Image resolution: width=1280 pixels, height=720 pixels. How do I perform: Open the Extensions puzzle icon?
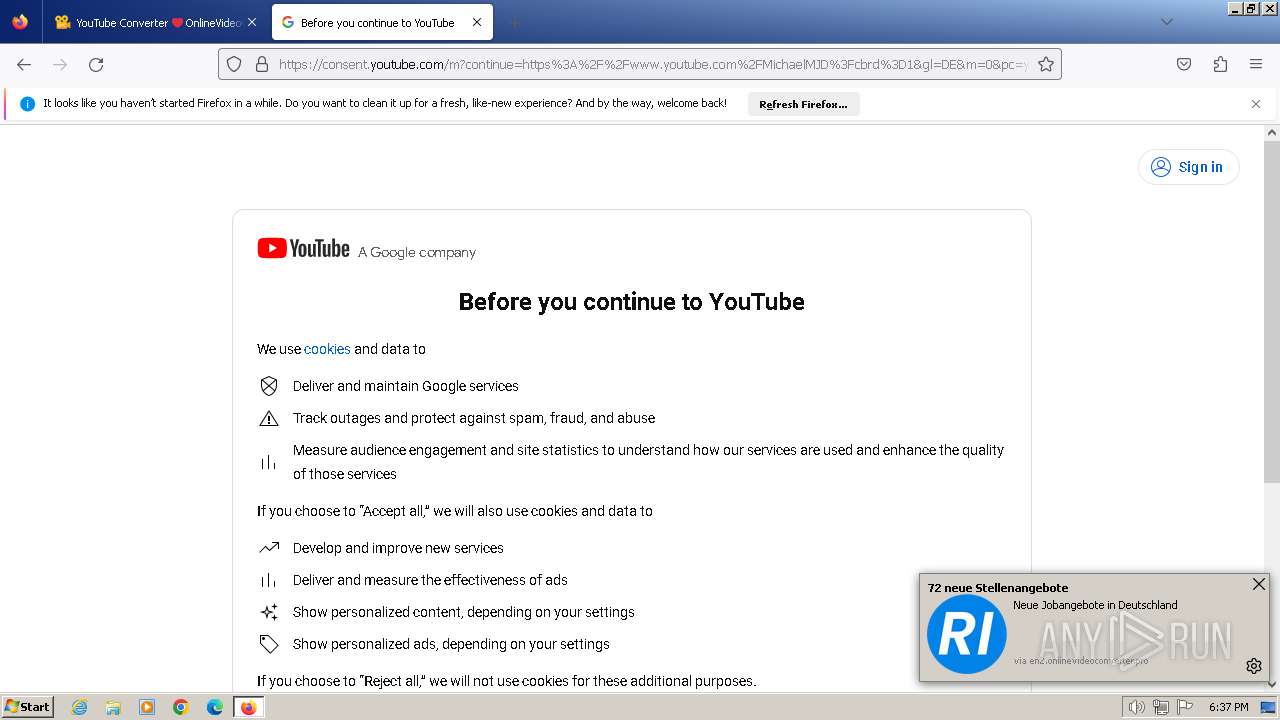tap(1220, 64)
